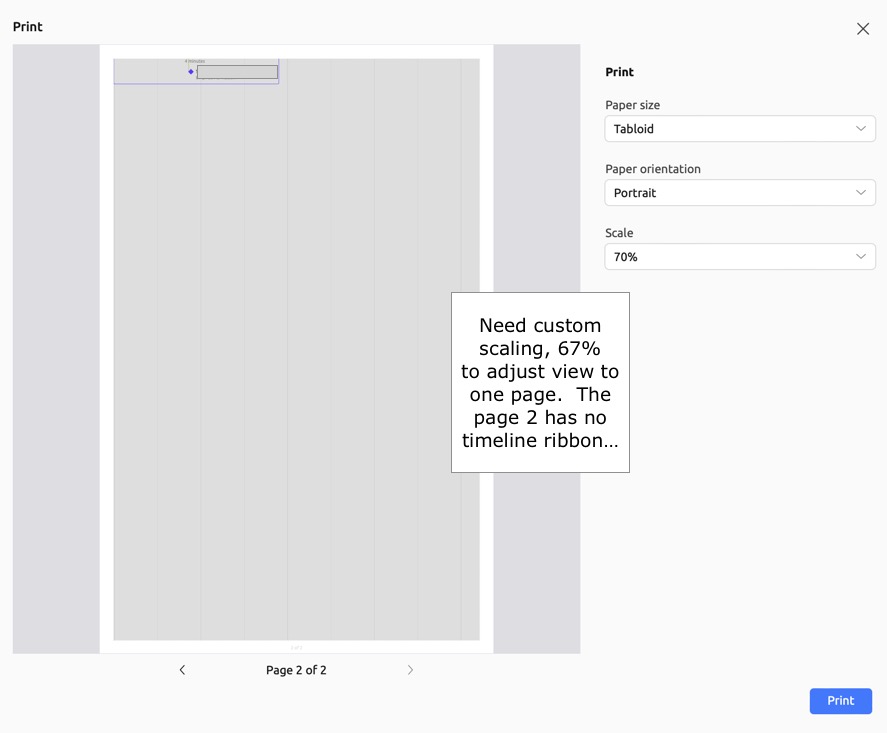Click the chevron in the Scale box

(x=861, y=257)
